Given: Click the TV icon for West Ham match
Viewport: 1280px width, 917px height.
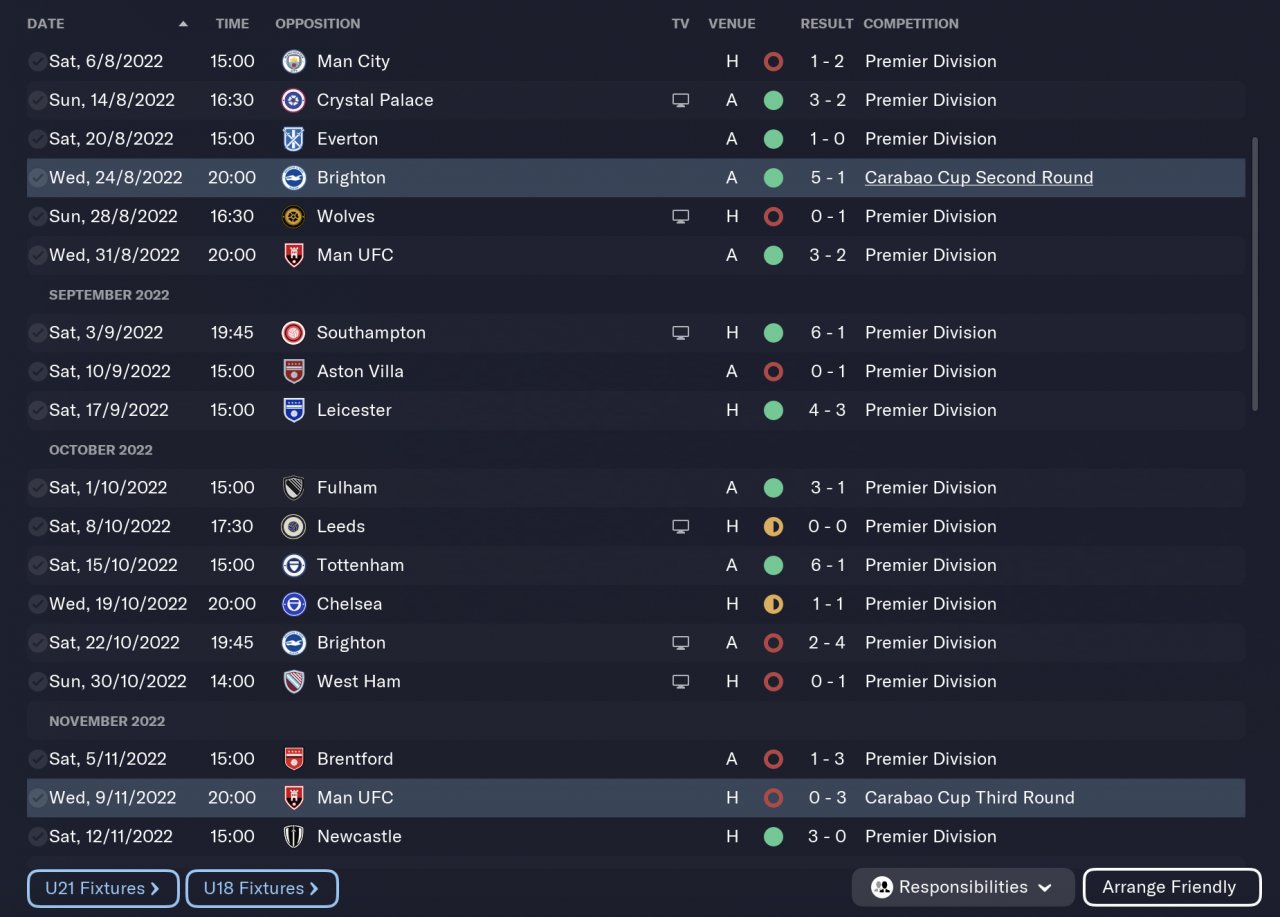Looking at the screenshot, I should tap(681, 682).
